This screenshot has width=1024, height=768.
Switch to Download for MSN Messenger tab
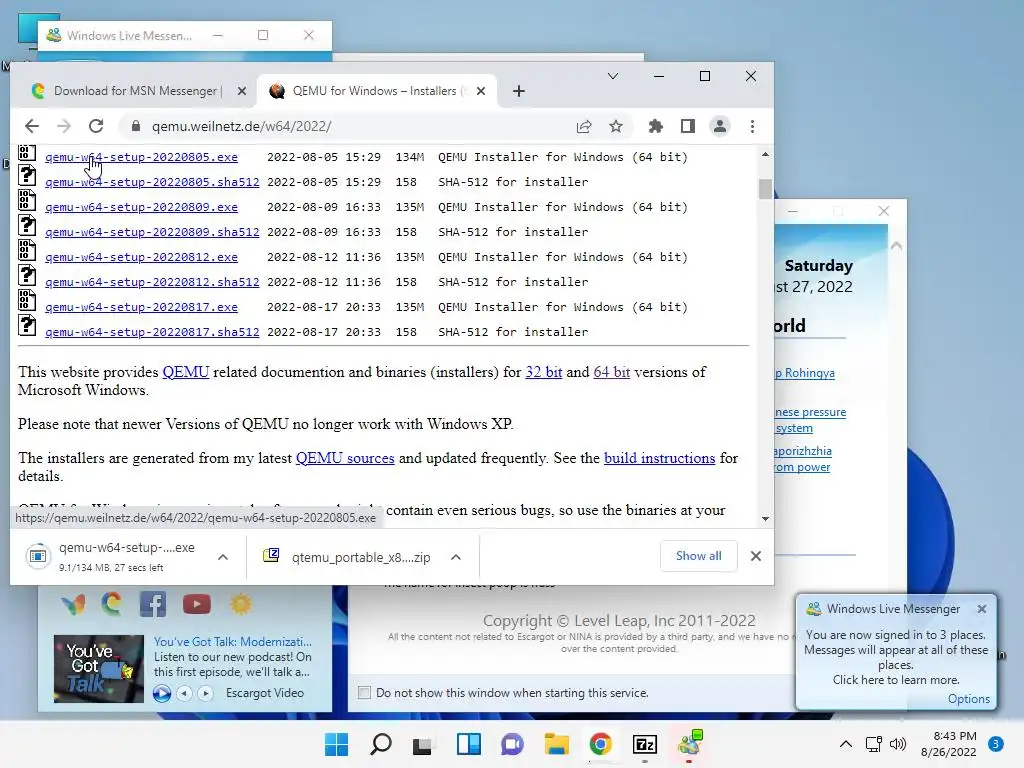coord(137,91)
